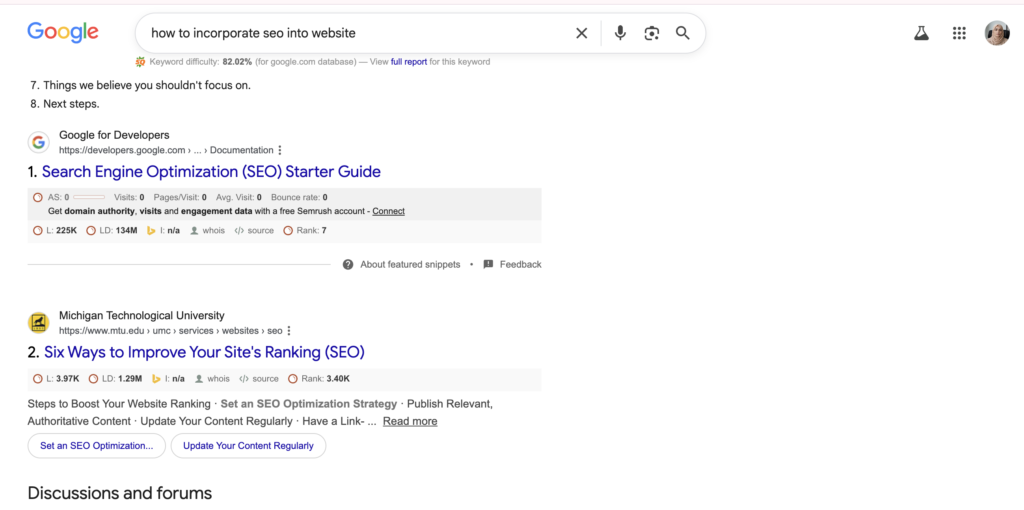Screen dimensions: 1024x510
Task: Click the Google for Developers site name
Action: click(x=114, y=135)
